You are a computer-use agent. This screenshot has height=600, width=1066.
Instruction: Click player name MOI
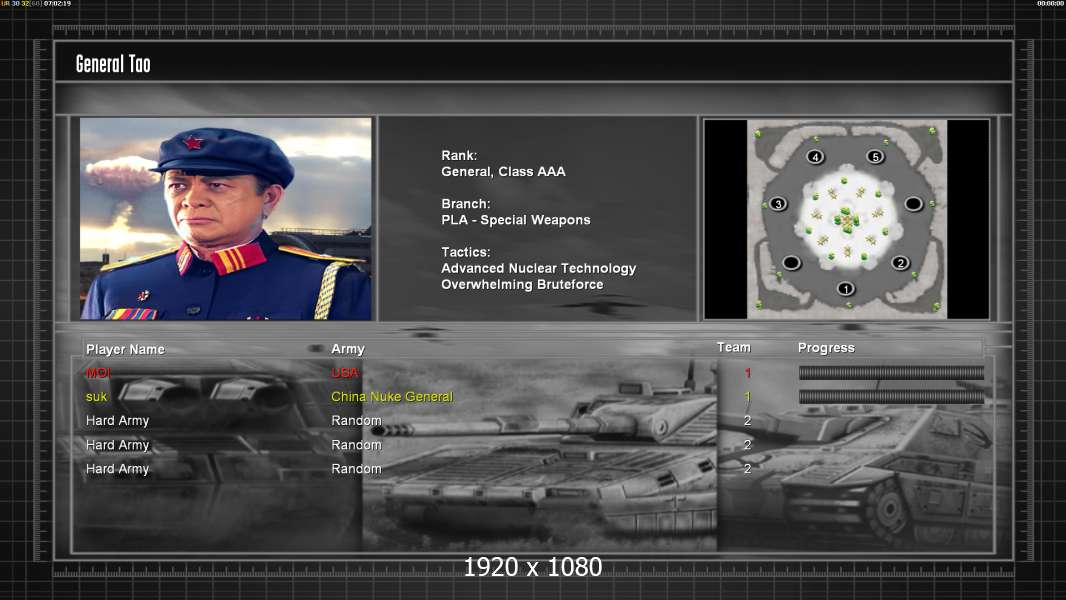(99, 373)
